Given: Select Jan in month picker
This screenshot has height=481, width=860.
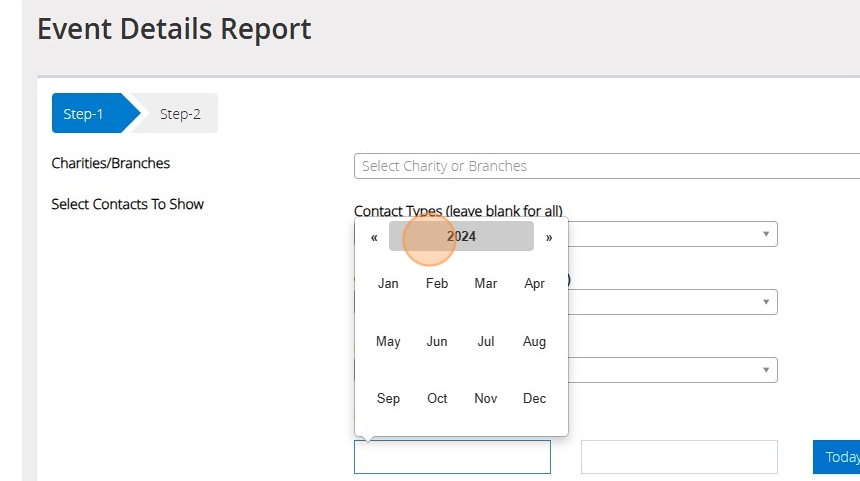Looking at the screenshot, I should (x=388, y=284).
